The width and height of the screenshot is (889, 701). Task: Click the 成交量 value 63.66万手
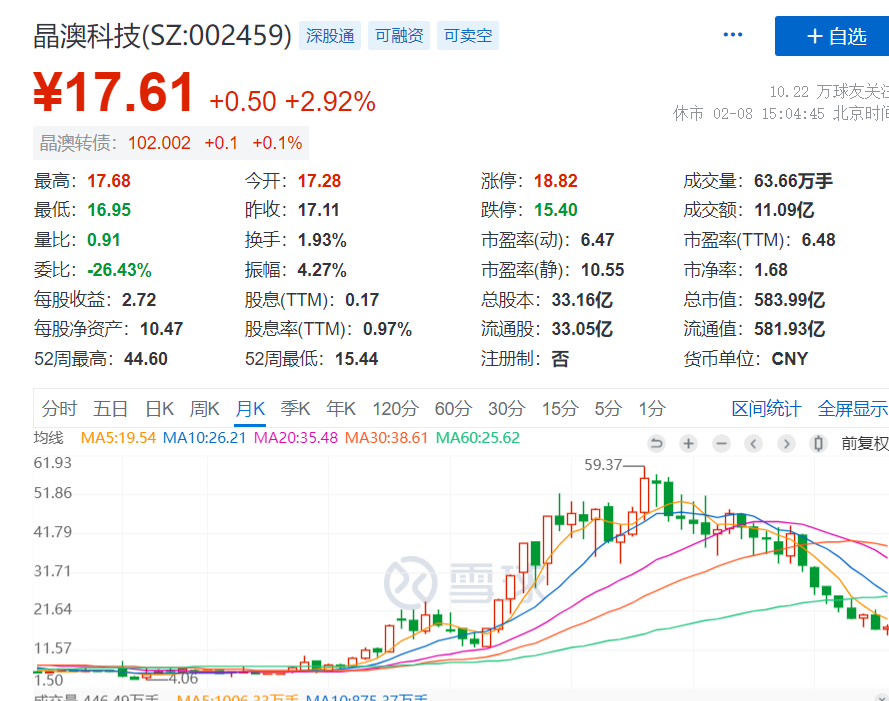793,181
